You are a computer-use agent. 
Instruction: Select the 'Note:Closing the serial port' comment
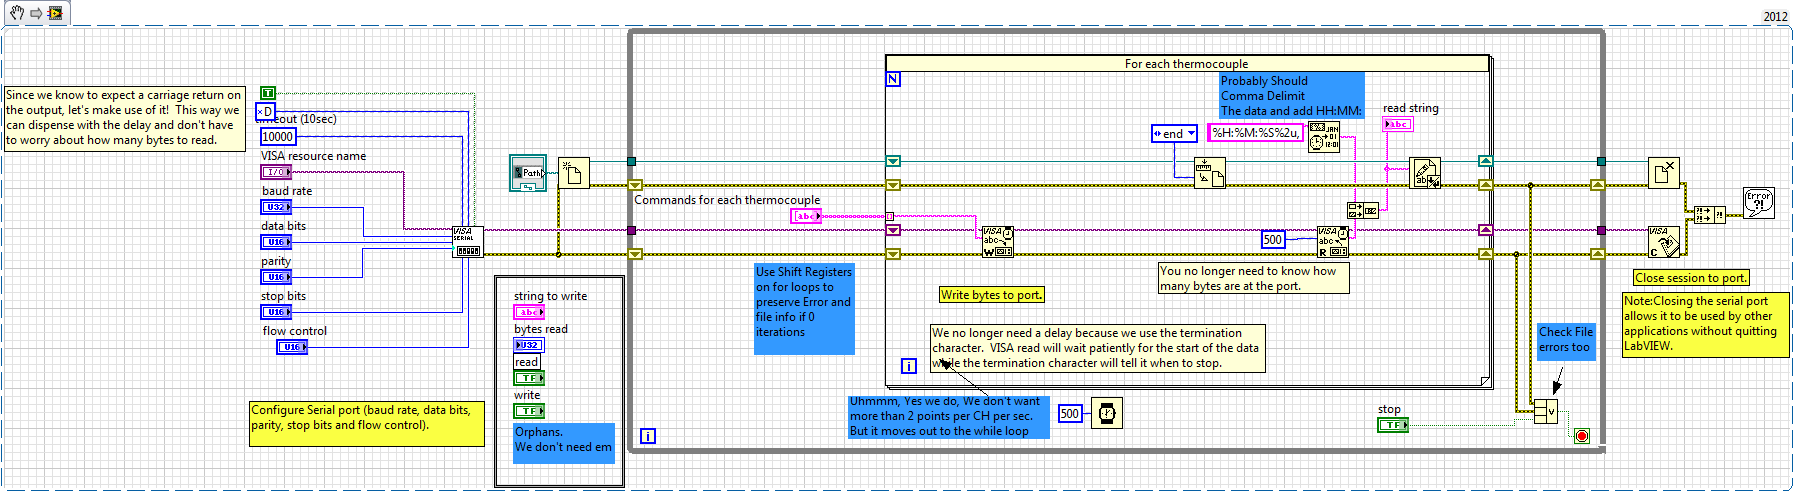(x=1705, y=325)
